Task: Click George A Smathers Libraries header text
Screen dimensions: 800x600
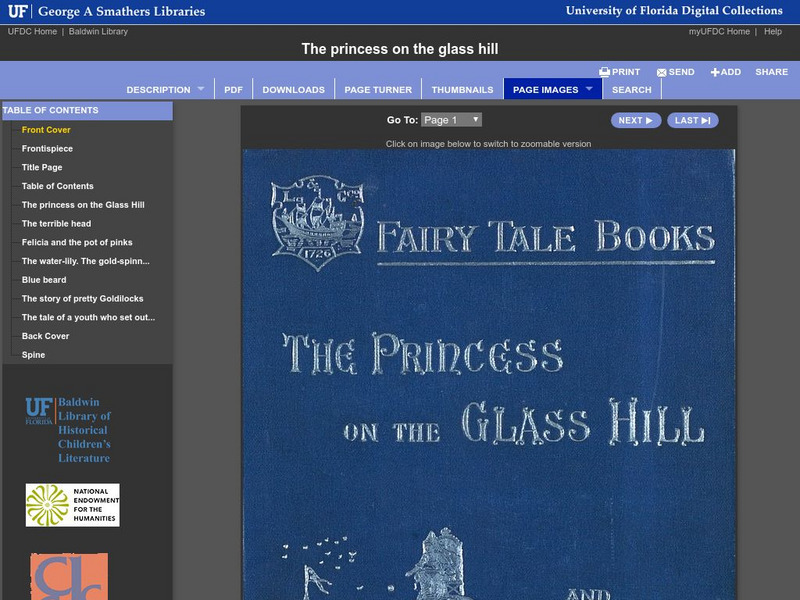Action: (x=121, y=11)
